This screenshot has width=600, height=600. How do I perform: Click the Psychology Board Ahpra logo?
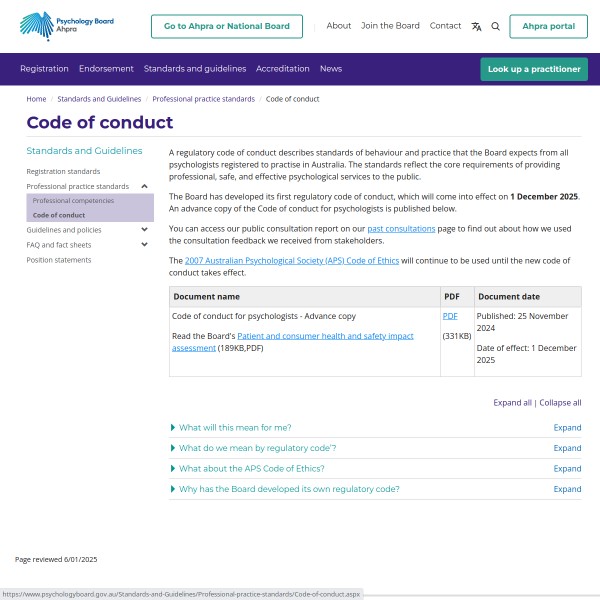tap(66, 26)
